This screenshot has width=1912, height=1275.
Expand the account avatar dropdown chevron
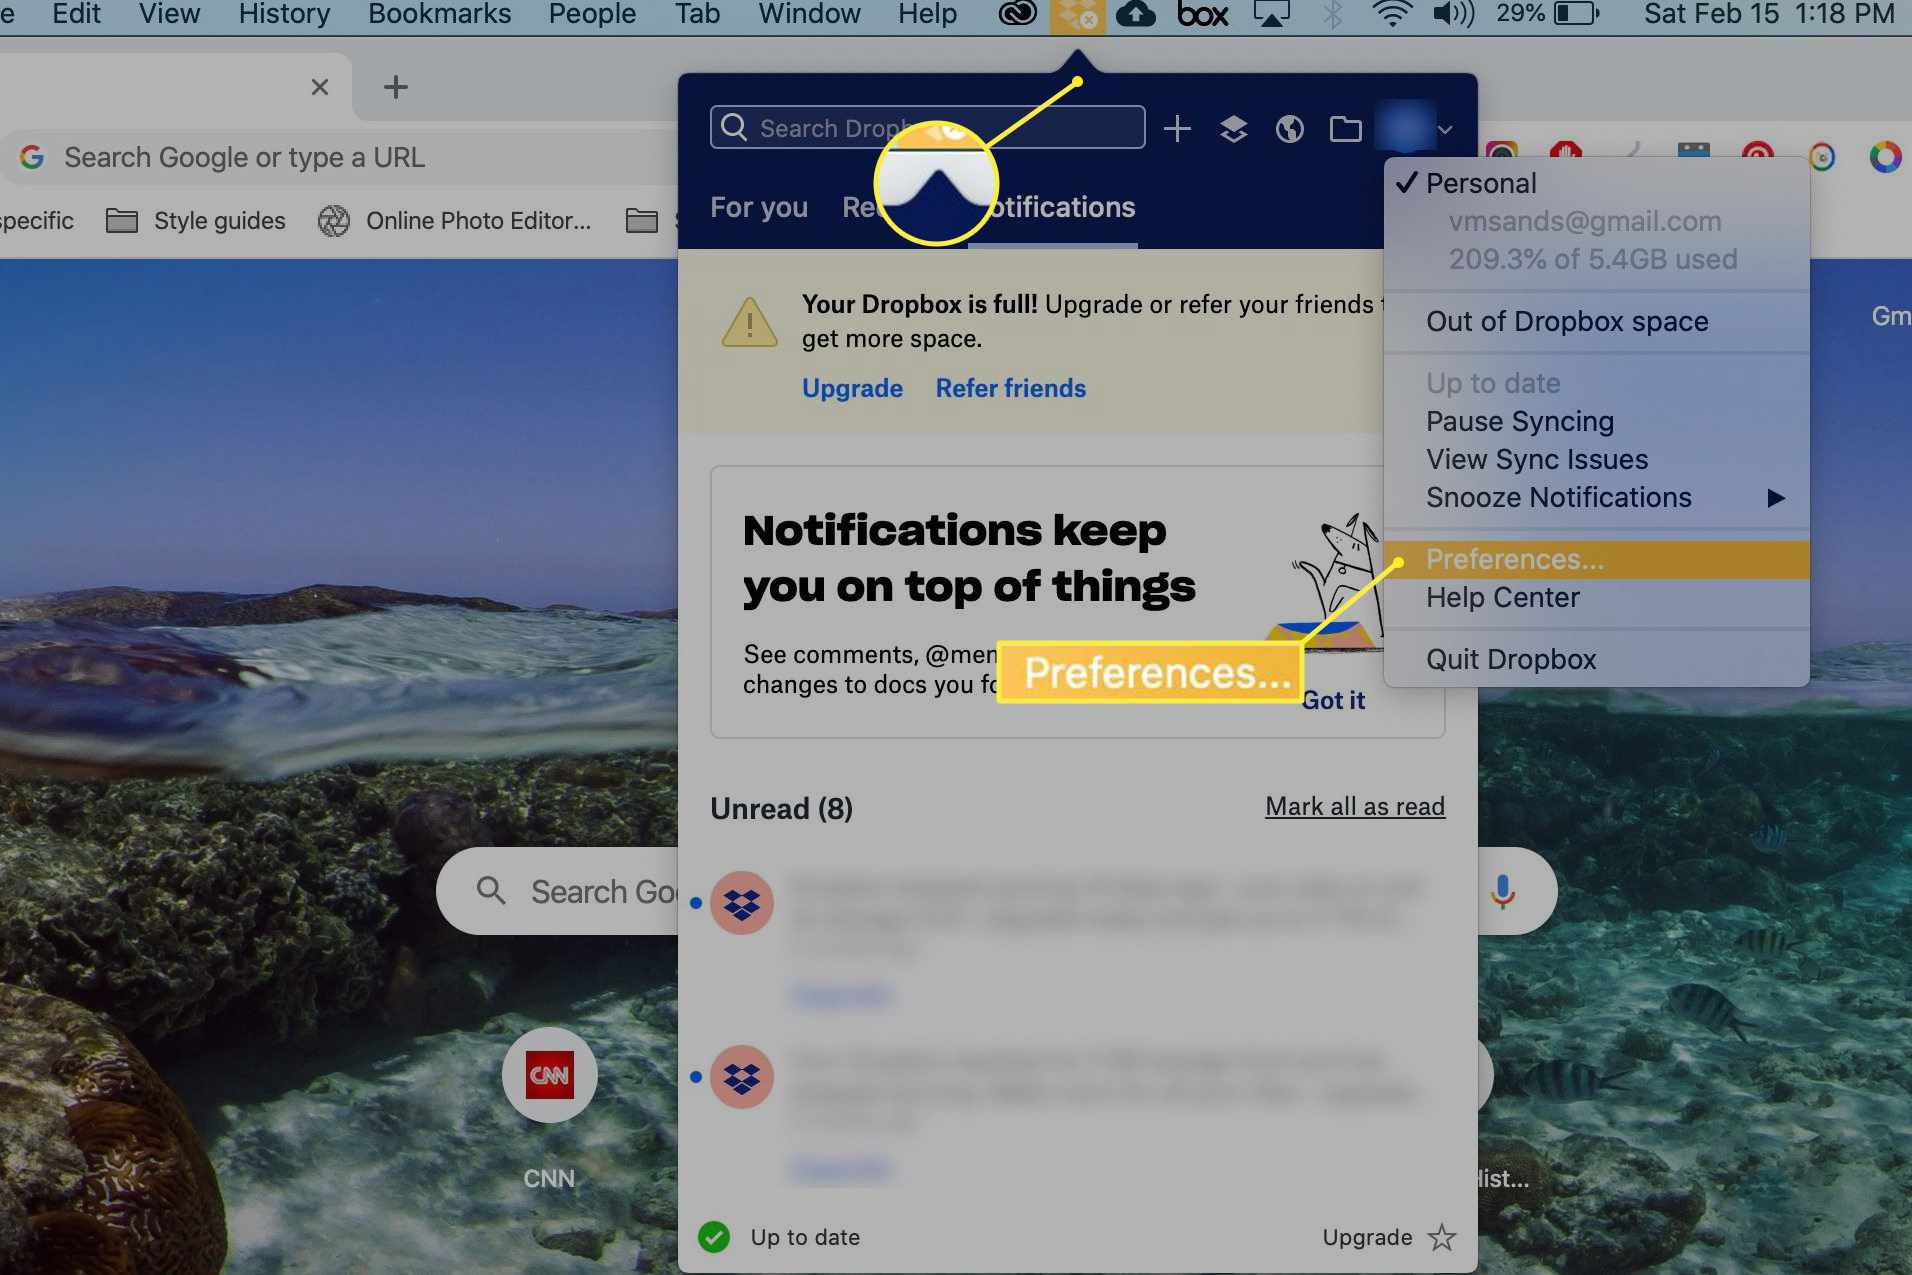[x=1445, y=129]
